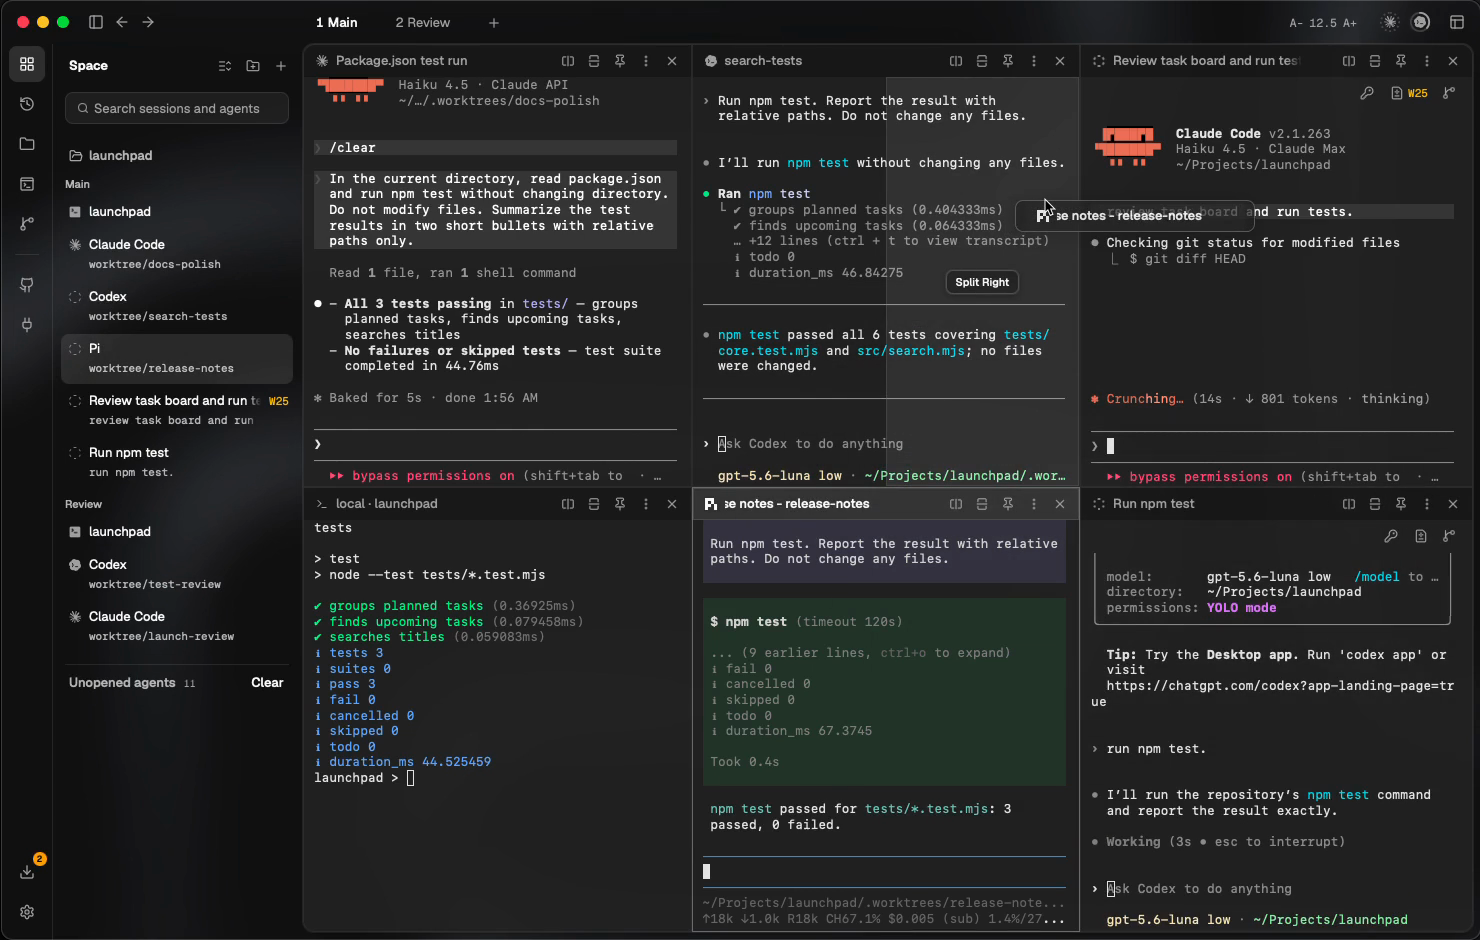Click the plus icon beside Space header
Screen dimensions: 1480x940
coord(281,66)
